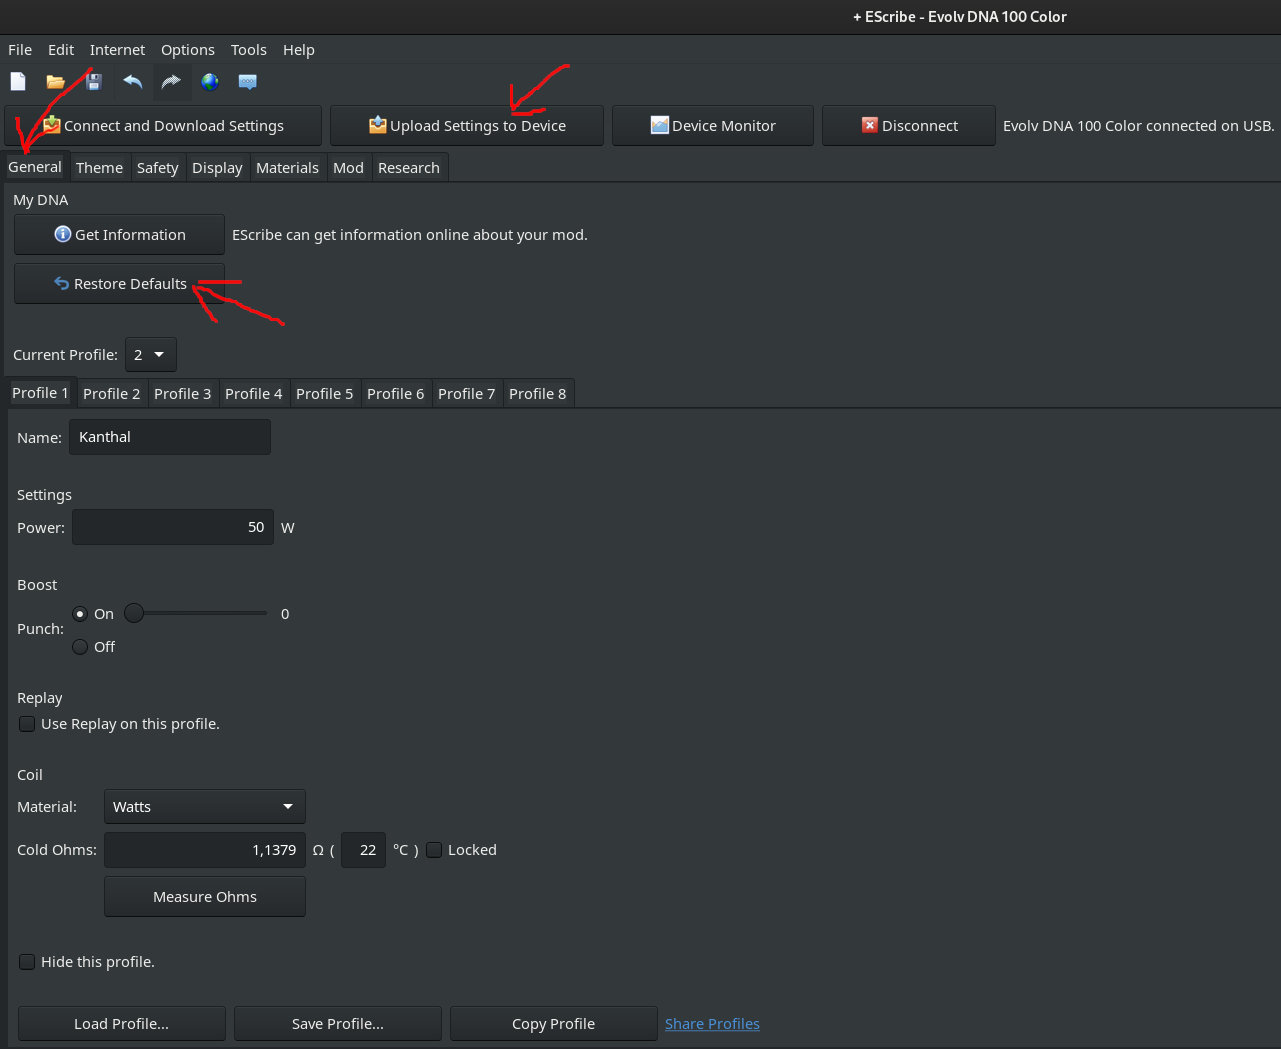The height and width of the screenshot is (1049, 1281).
Task: Expand the coil Material dropdown
Action: click(204, 807)
